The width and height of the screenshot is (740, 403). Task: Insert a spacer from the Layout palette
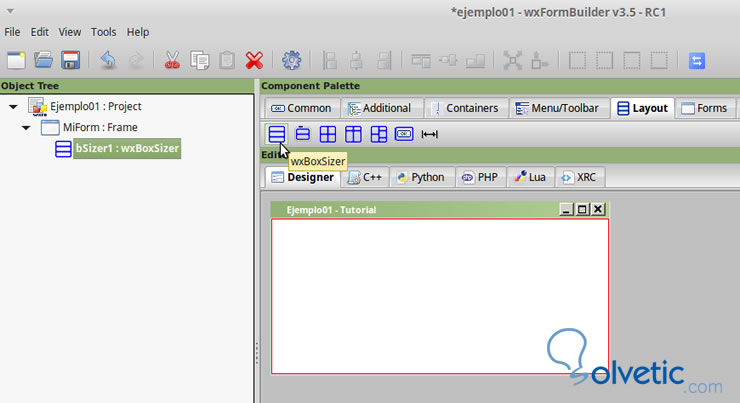[x=429, y=134]
